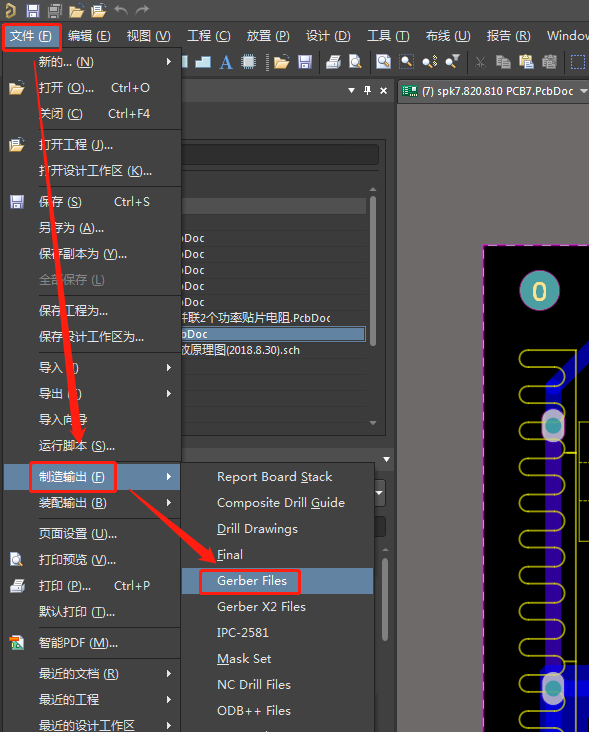Click the scissors Cut icon

[480, 62]
